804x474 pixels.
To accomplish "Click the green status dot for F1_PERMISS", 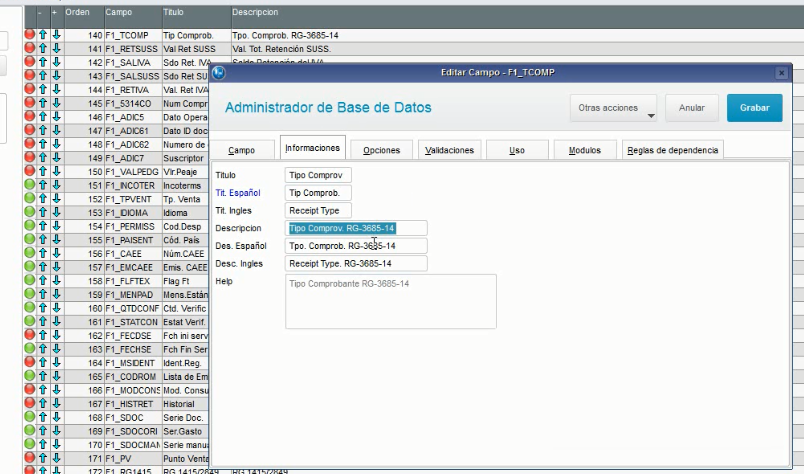I will pos(30,226).
